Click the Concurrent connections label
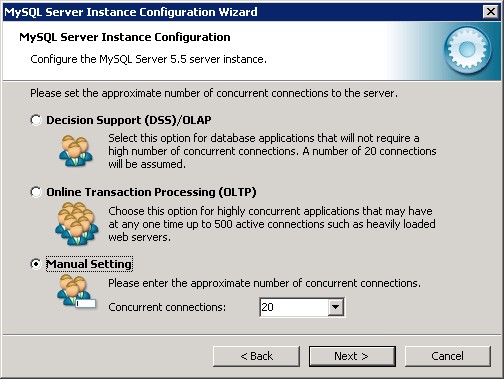This screenshot has height=379, width=504. (167, 307)
